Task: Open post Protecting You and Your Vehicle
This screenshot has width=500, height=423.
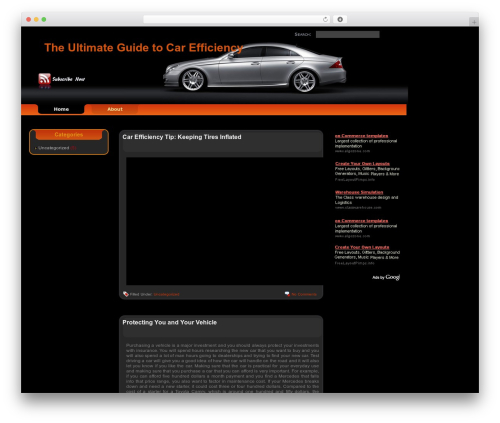Action: pyautogui.click(x=170, y=322)
